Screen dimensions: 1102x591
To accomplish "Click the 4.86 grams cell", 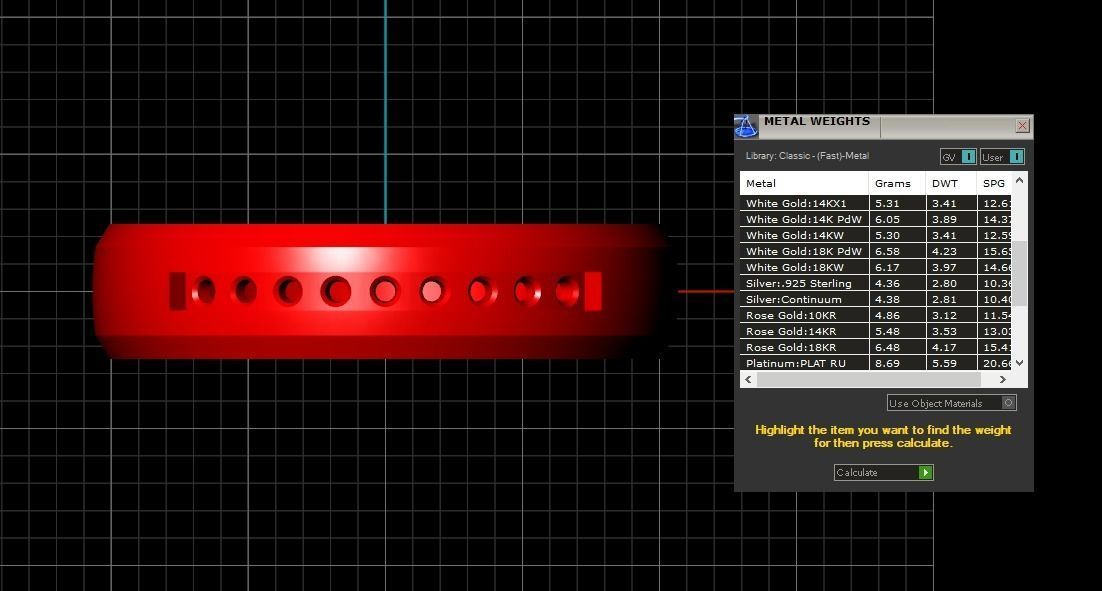I will (897, 316).
